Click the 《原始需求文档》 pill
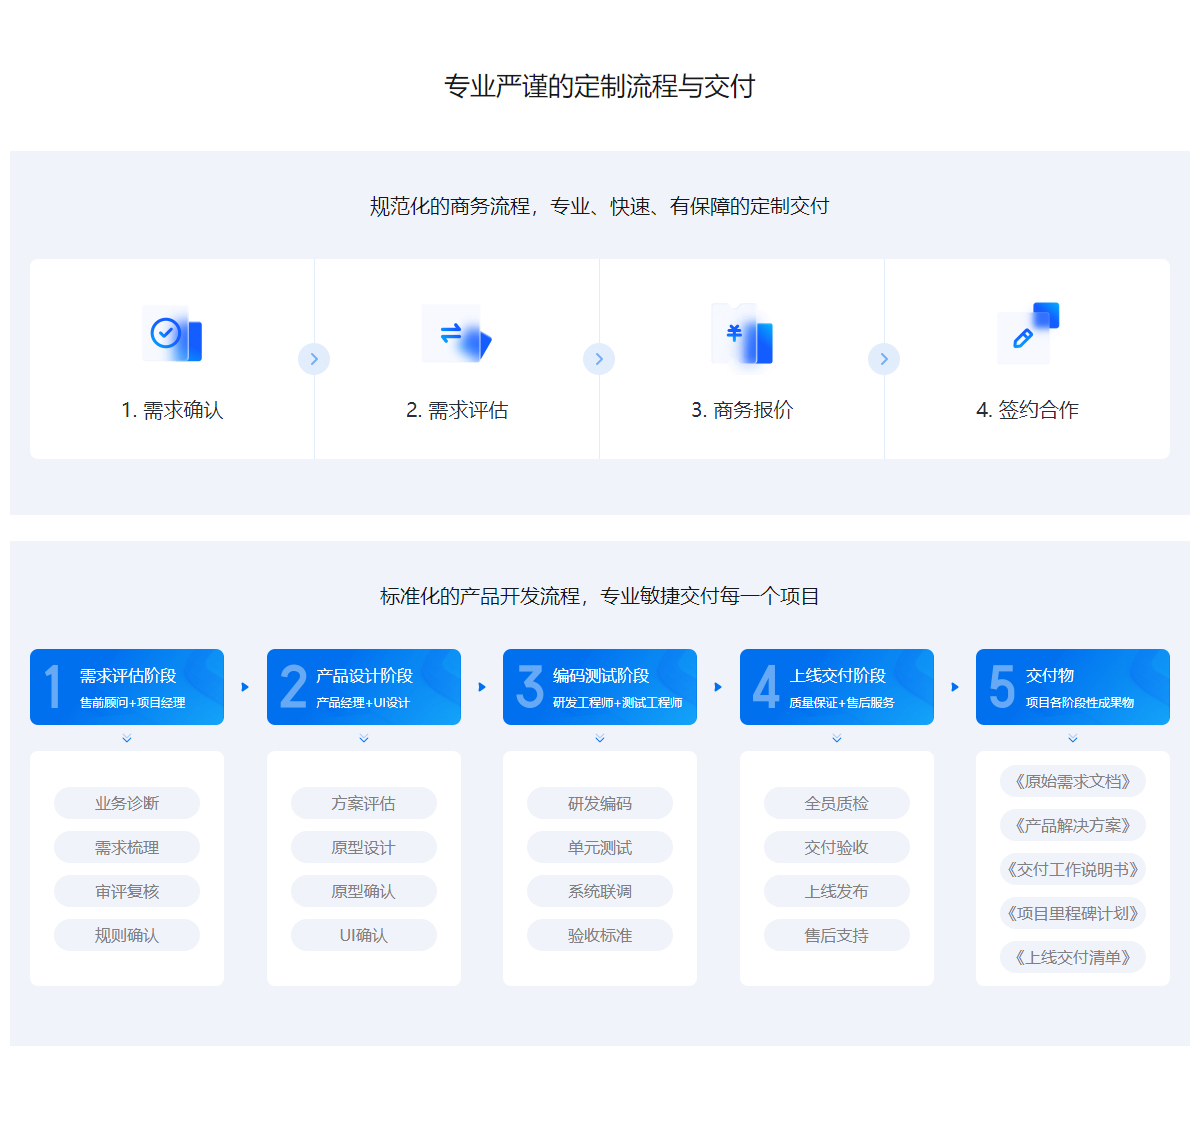 (x=1073, y=781)
